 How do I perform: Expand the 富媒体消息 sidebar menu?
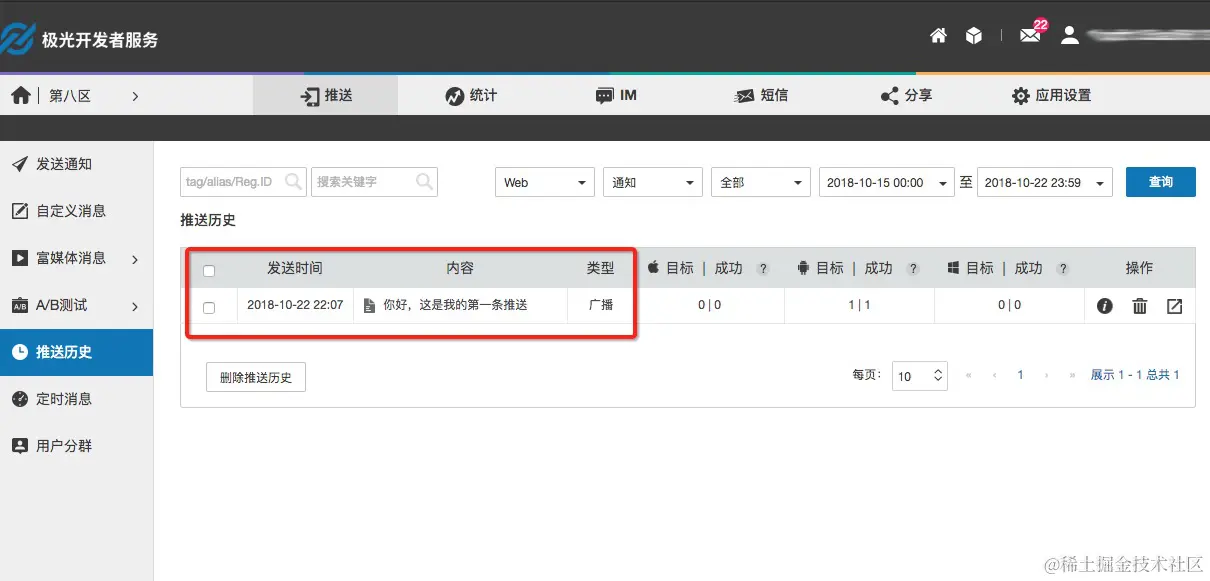68,258
